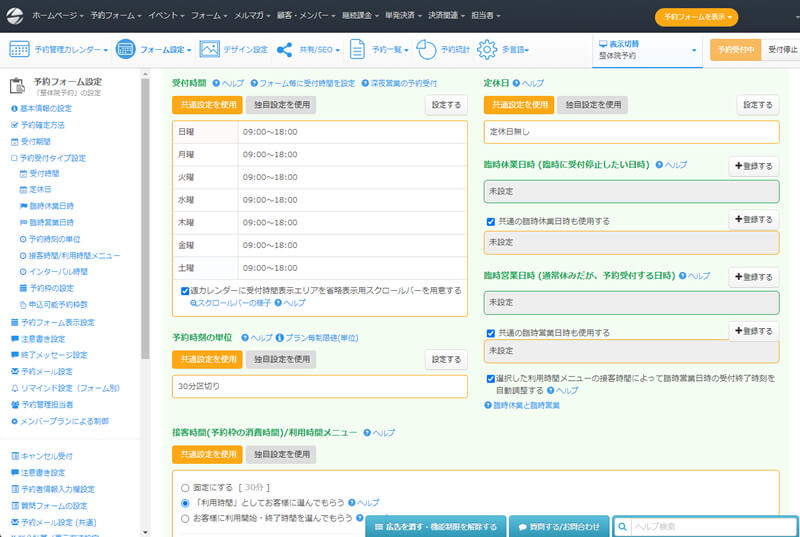This screenshot has height=537, width=800.
Task: Click the デザイン設定 picture icon
Action: click(209, 49)
